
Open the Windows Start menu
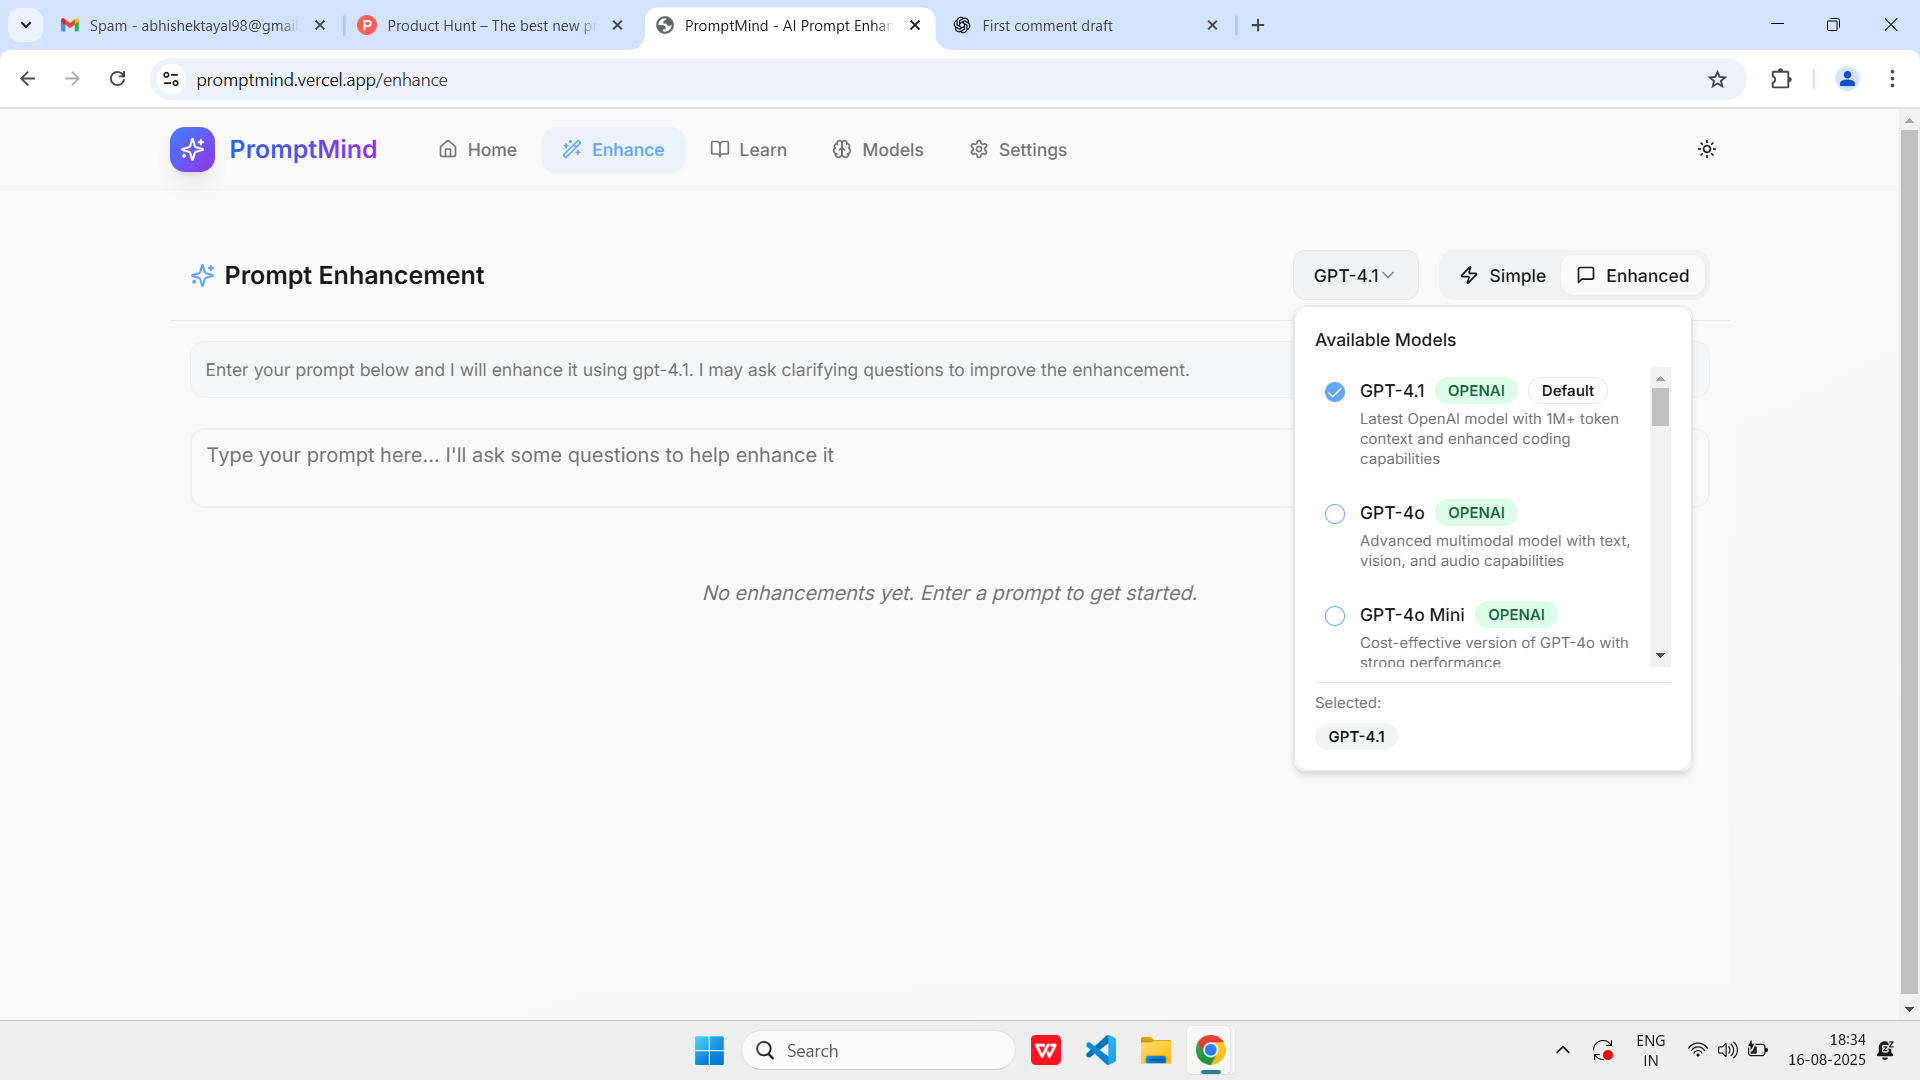pos(709,1050)
